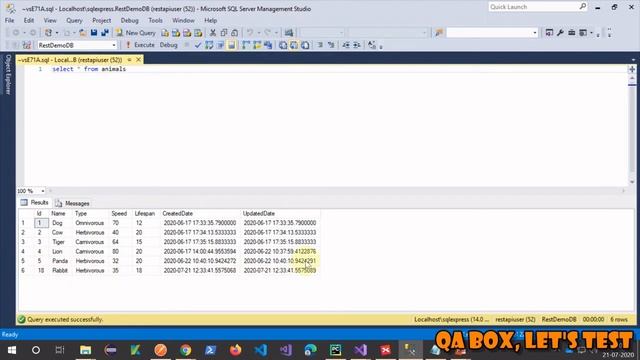The width and height of the screenshot is (640, 360).
Task: Click the Specify Values for Template Parameters icon
Action: point(371,45)
